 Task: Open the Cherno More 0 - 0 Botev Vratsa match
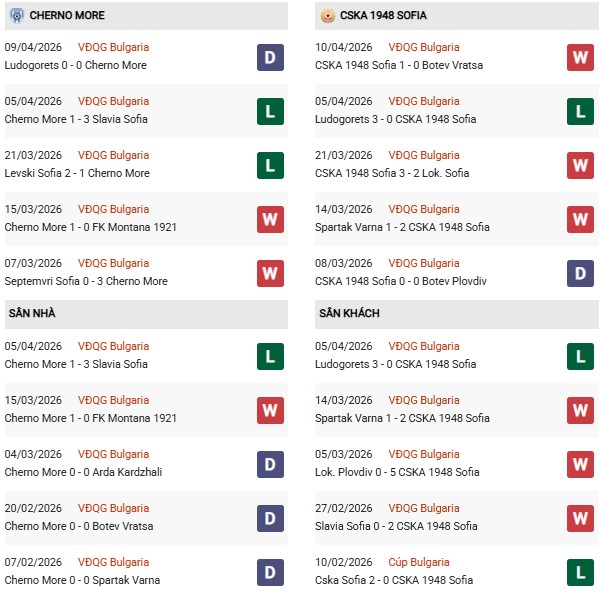[x=81, y=526]
